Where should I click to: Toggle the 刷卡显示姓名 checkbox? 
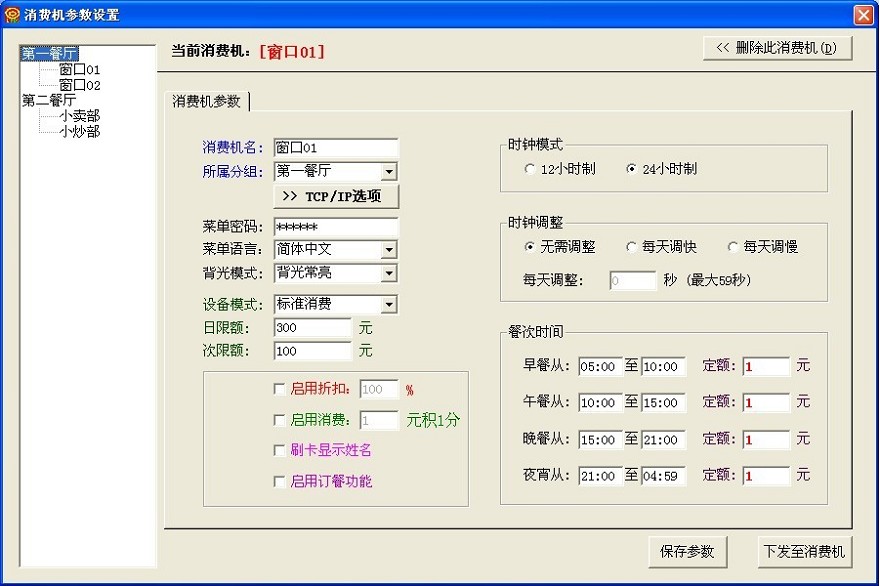[279, 451]
